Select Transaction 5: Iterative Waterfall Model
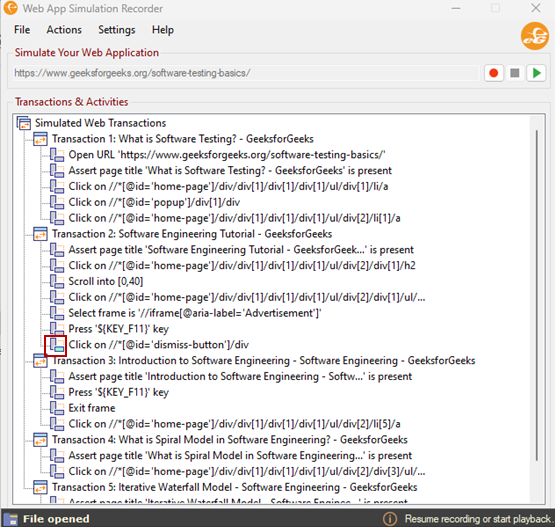Image resolution: width=555 pixels, height=527 pixels. [235, 487]
